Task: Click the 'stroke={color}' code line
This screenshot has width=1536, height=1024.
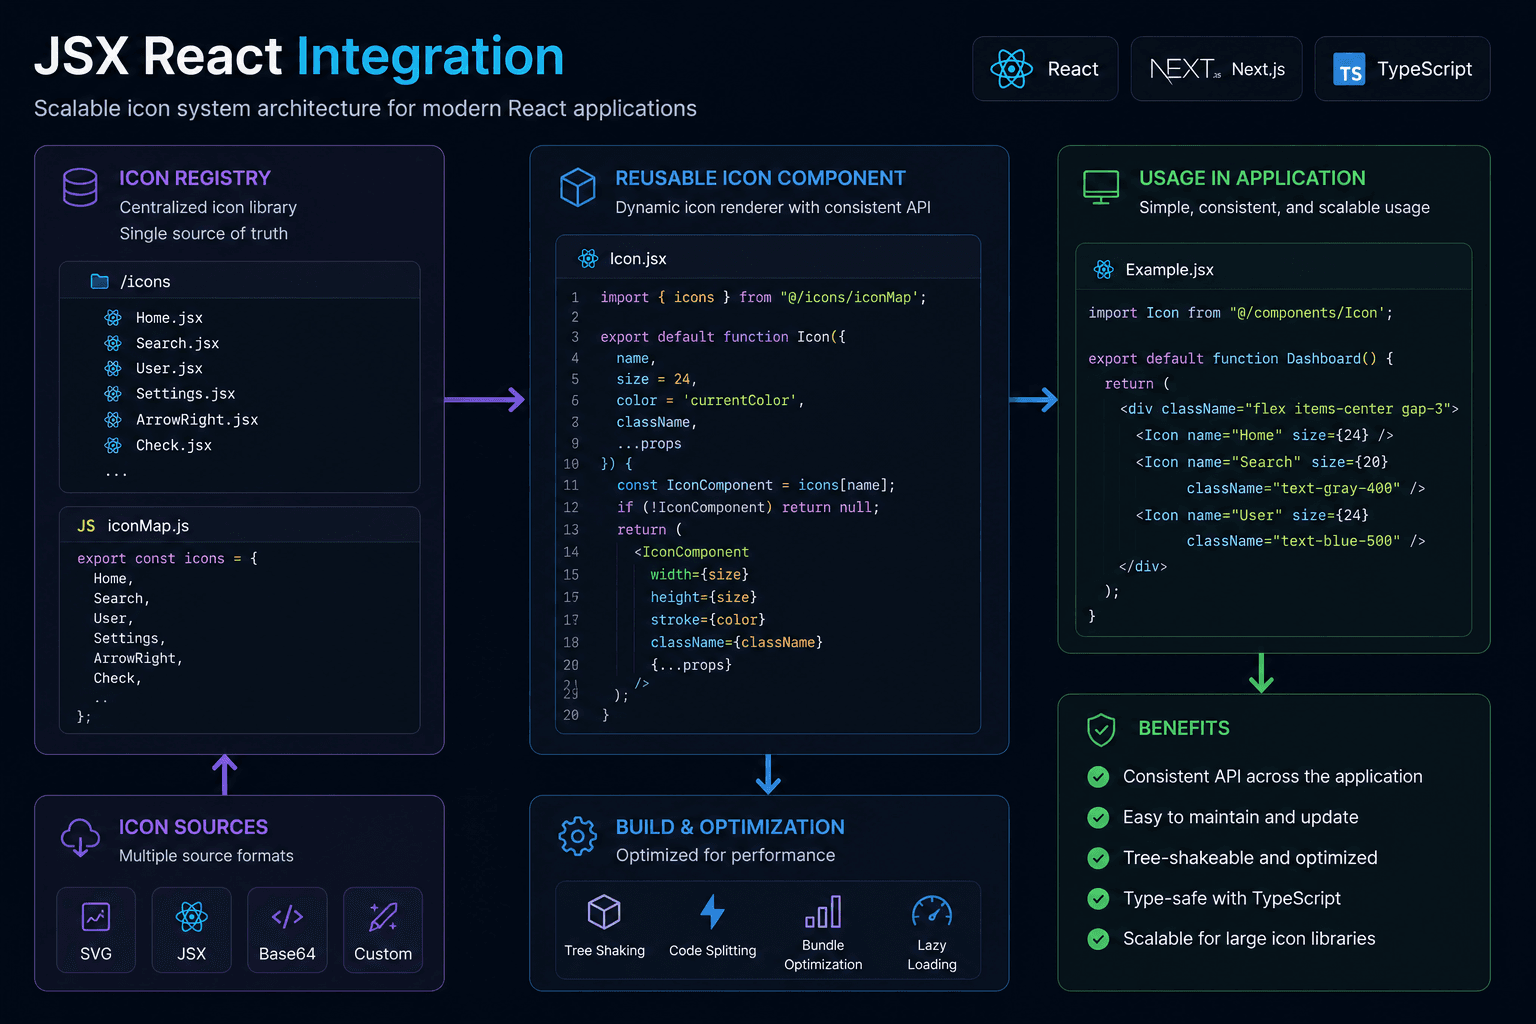Action: point(708,620)
